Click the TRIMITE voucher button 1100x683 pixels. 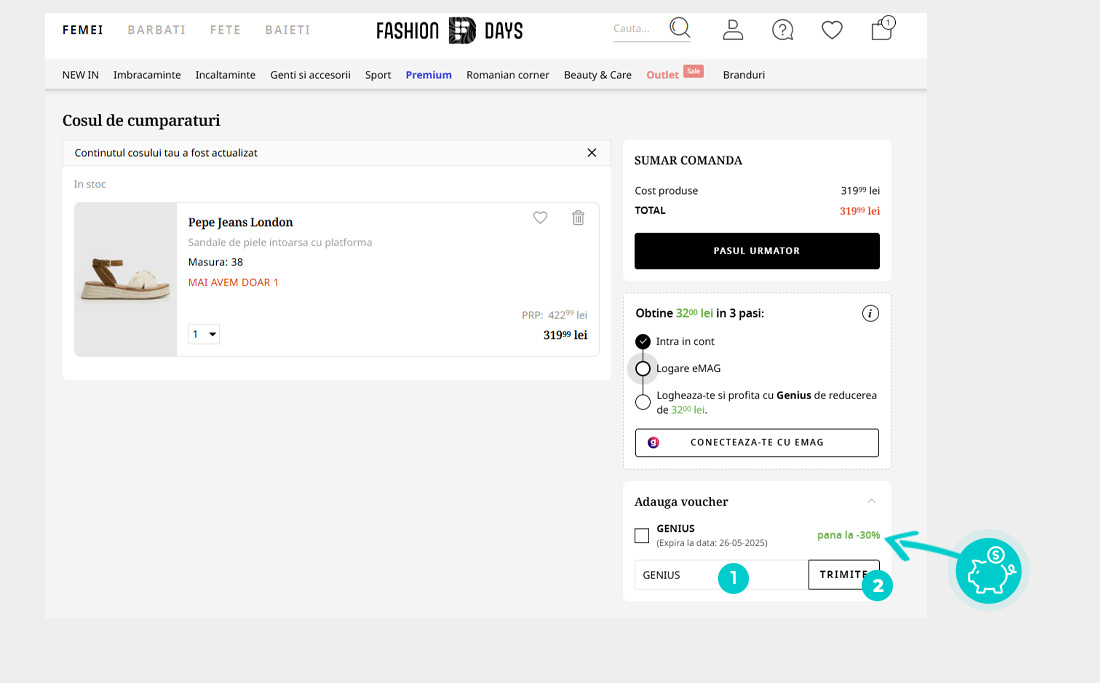click(x=843, y=574)
